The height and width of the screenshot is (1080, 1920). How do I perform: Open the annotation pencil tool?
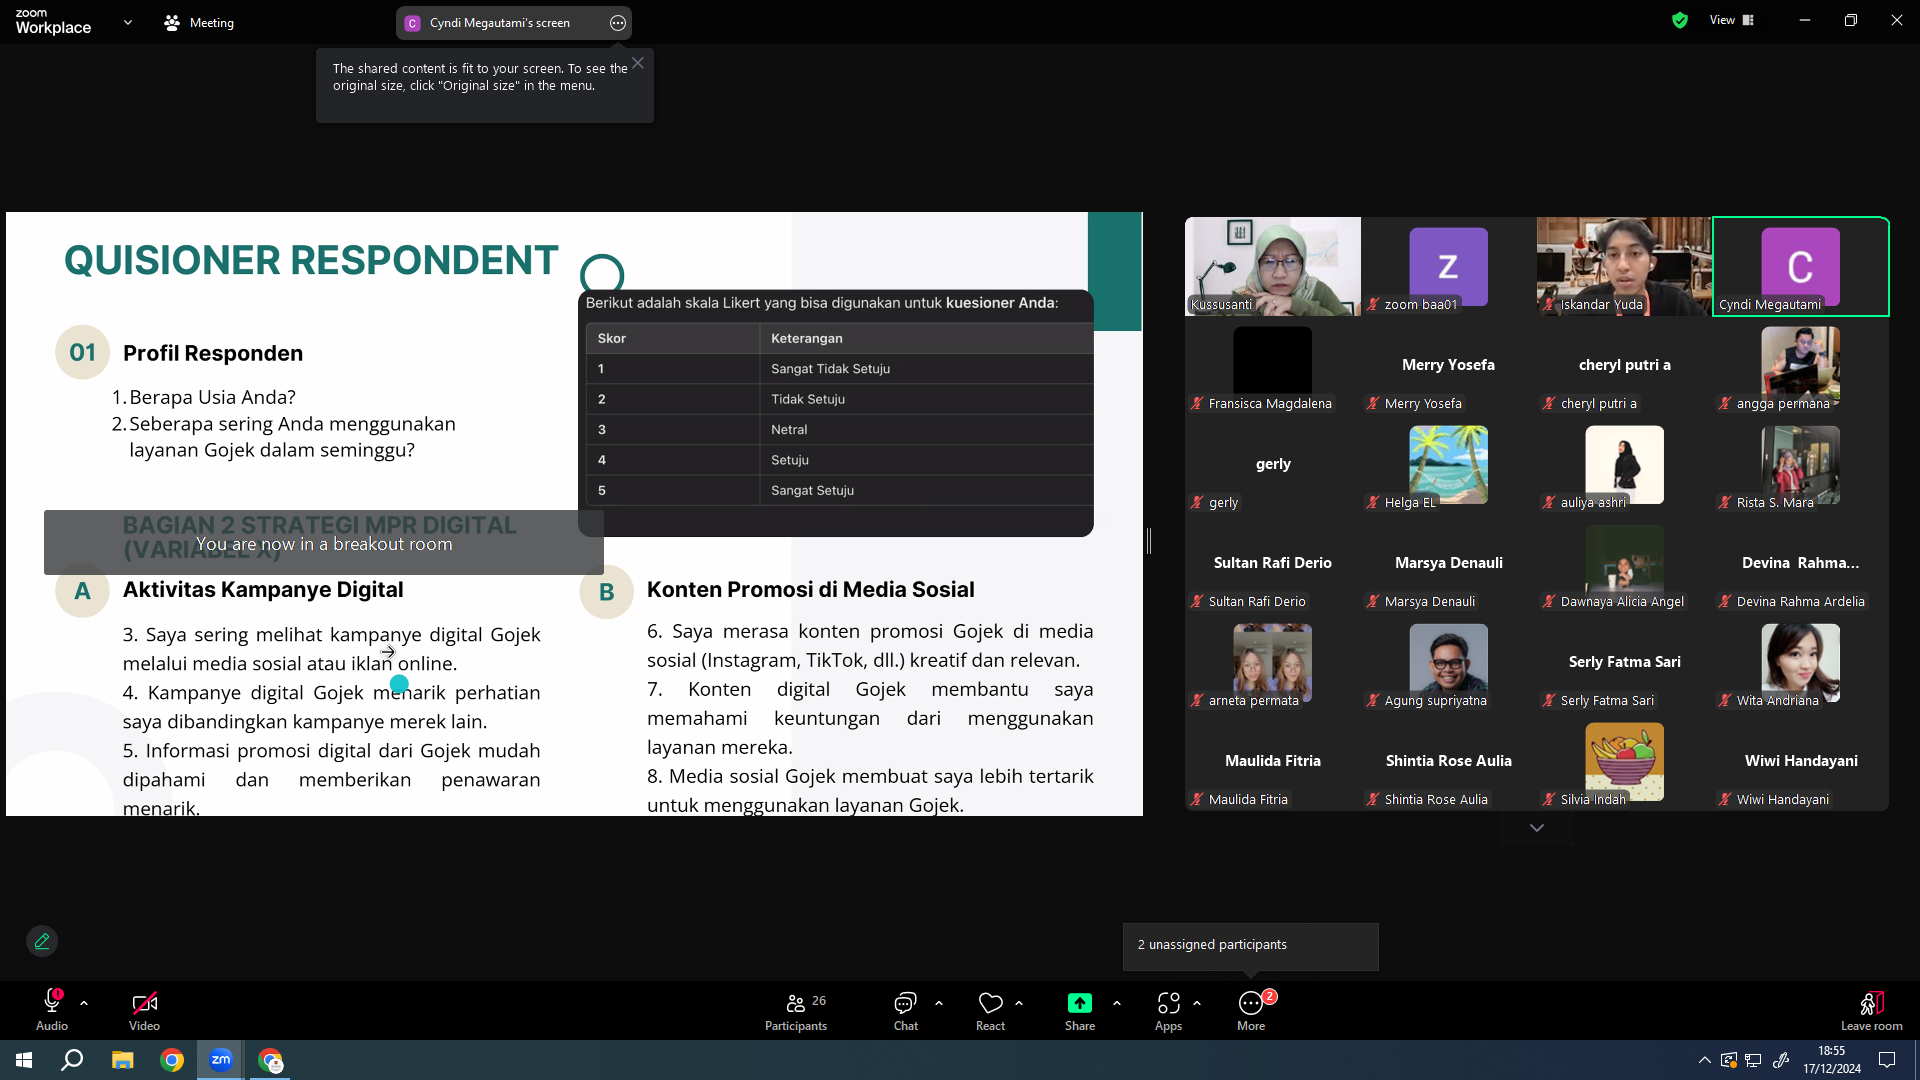point(42,941)
